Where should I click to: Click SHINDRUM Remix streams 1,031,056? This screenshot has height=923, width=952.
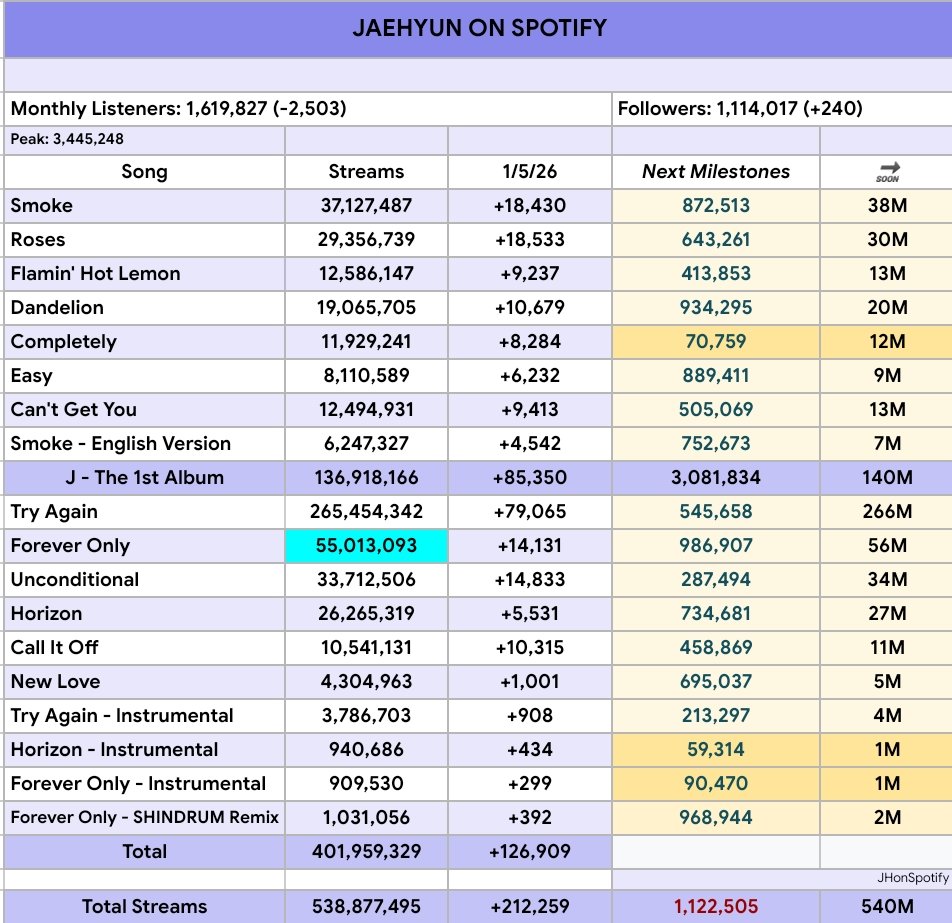click(366, 818)
